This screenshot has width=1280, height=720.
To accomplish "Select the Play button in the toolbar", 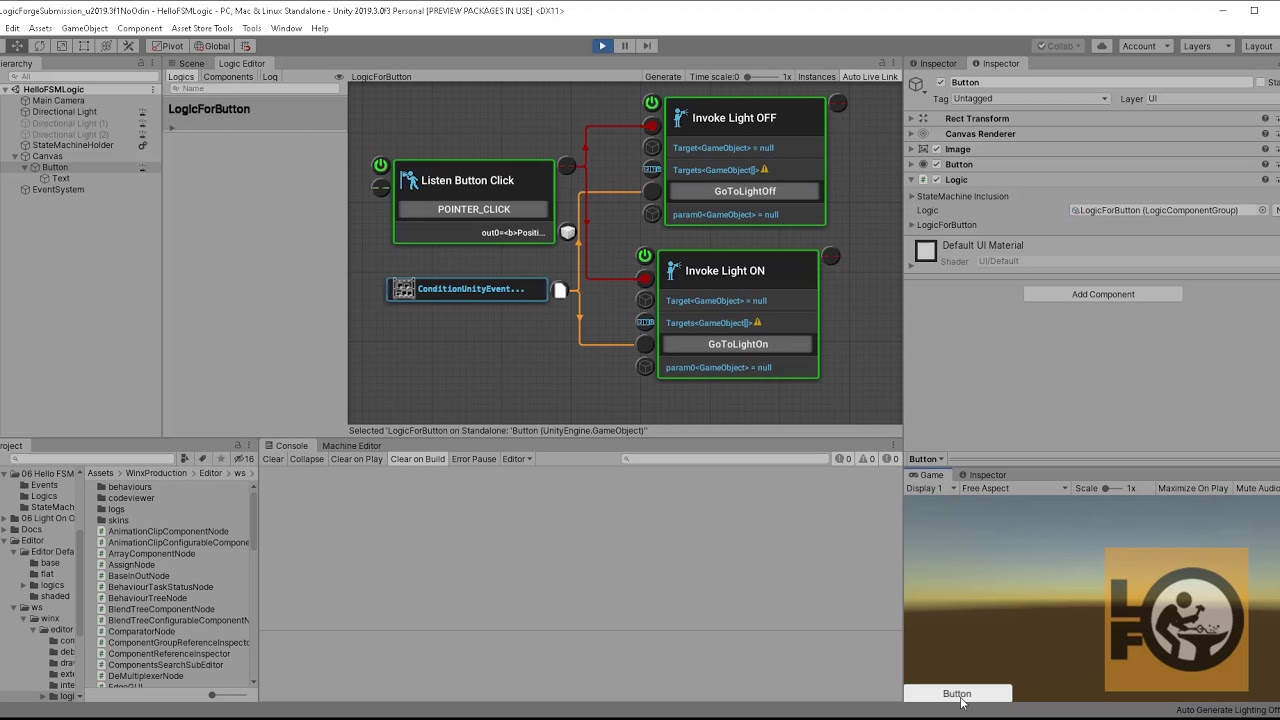I will tap(602, 45).
